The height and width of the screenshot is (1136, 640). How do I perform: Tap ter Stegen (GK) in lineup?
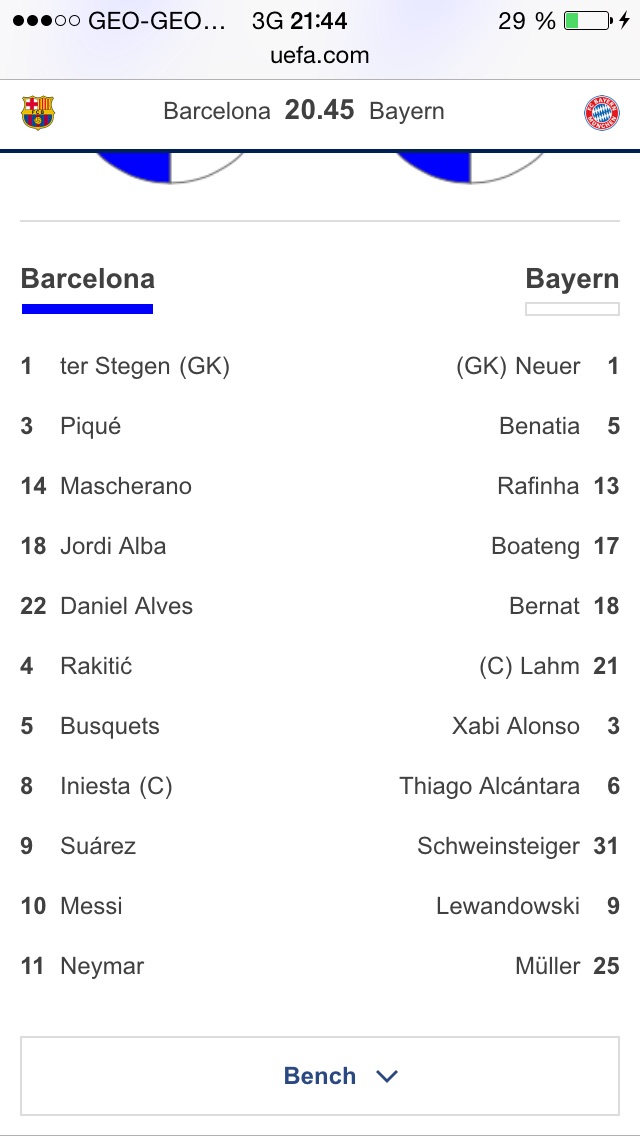144,366
